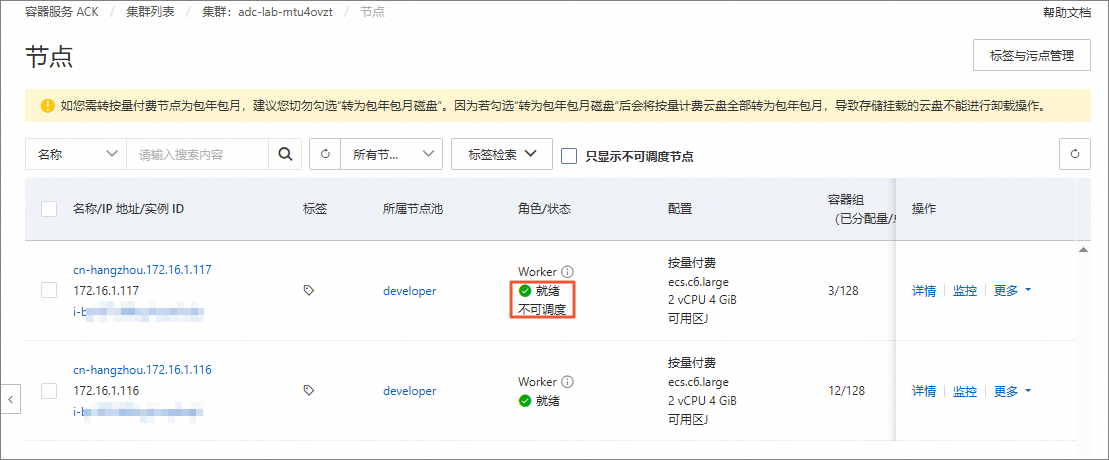1109x460 pixels.
Task: Click 详情 for node 172.16.1.116
Action: pyautogui.click(x=924, y=391)
